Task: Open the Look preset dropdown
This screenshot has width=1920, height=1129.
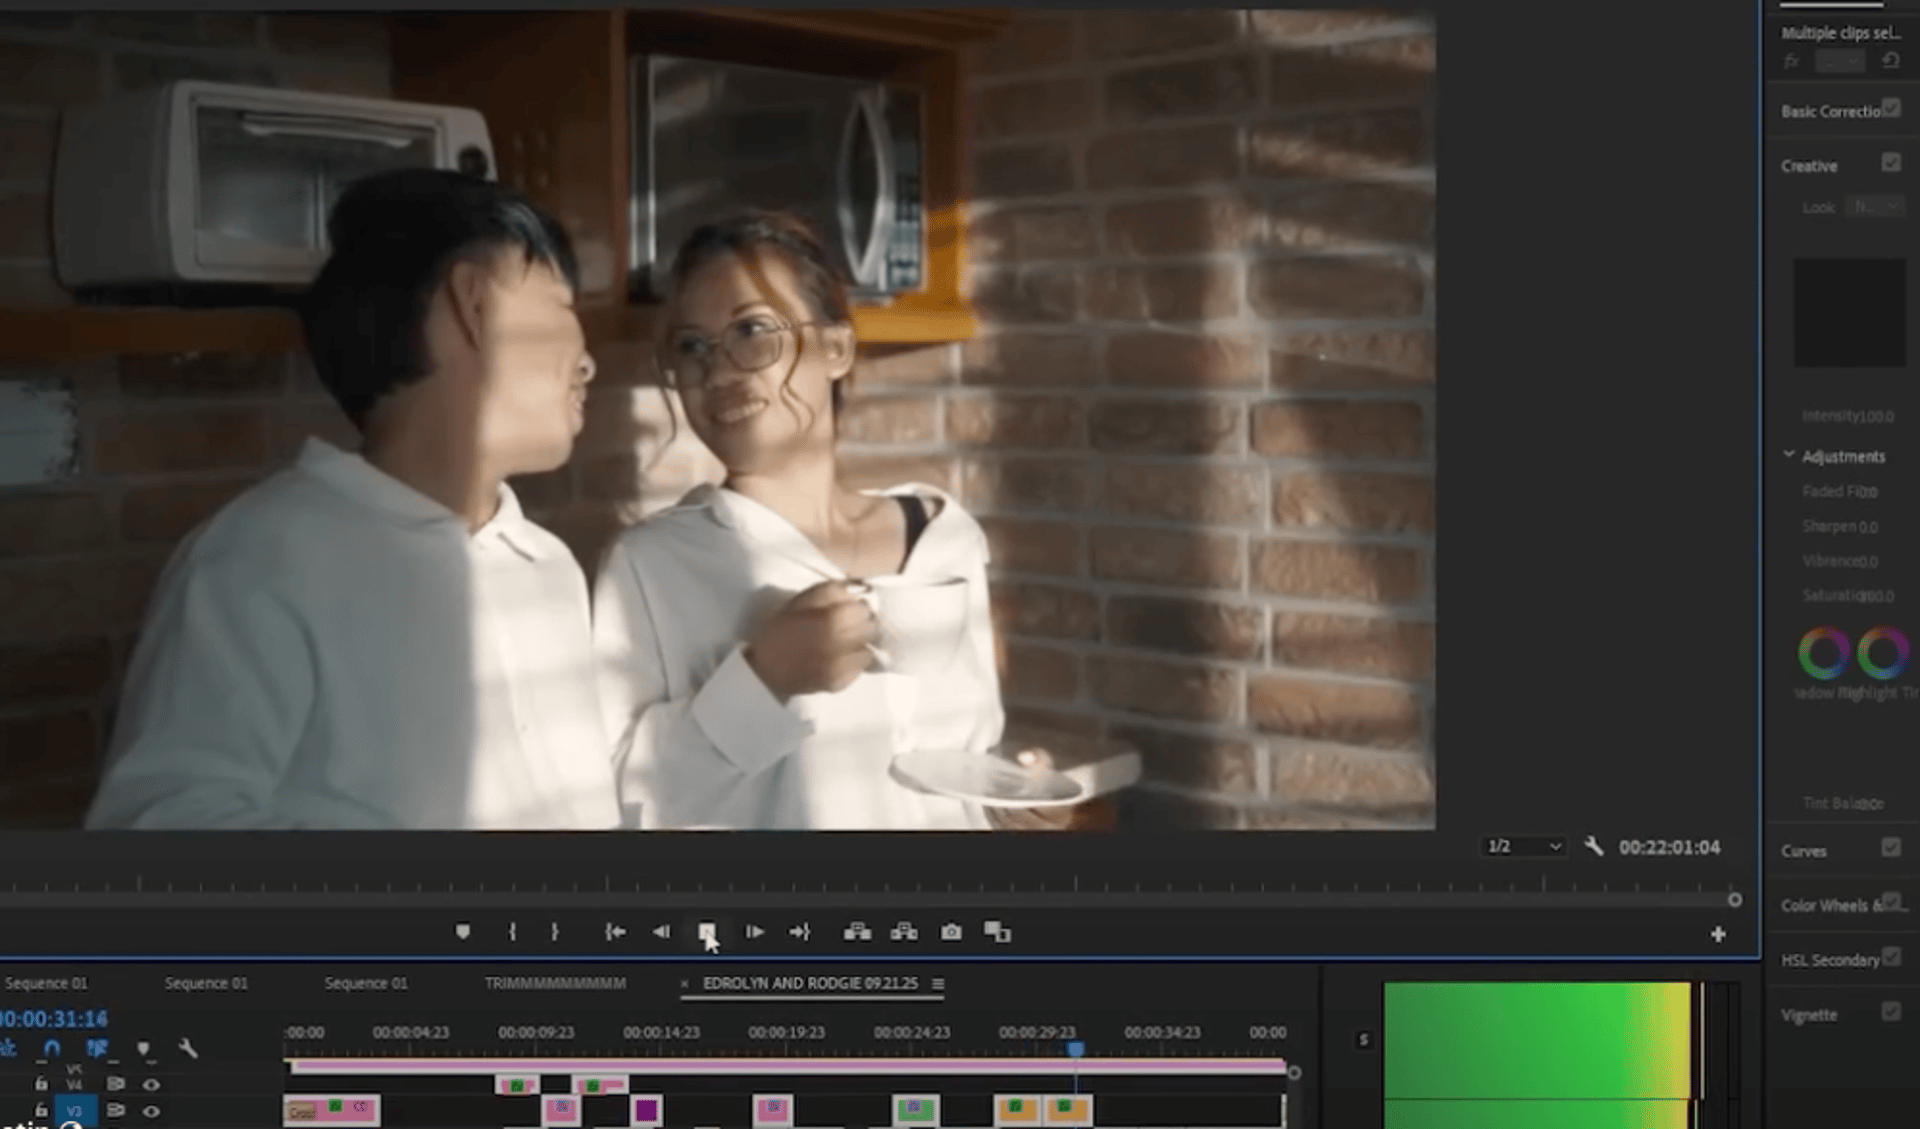Action: tap(1875, 207)
